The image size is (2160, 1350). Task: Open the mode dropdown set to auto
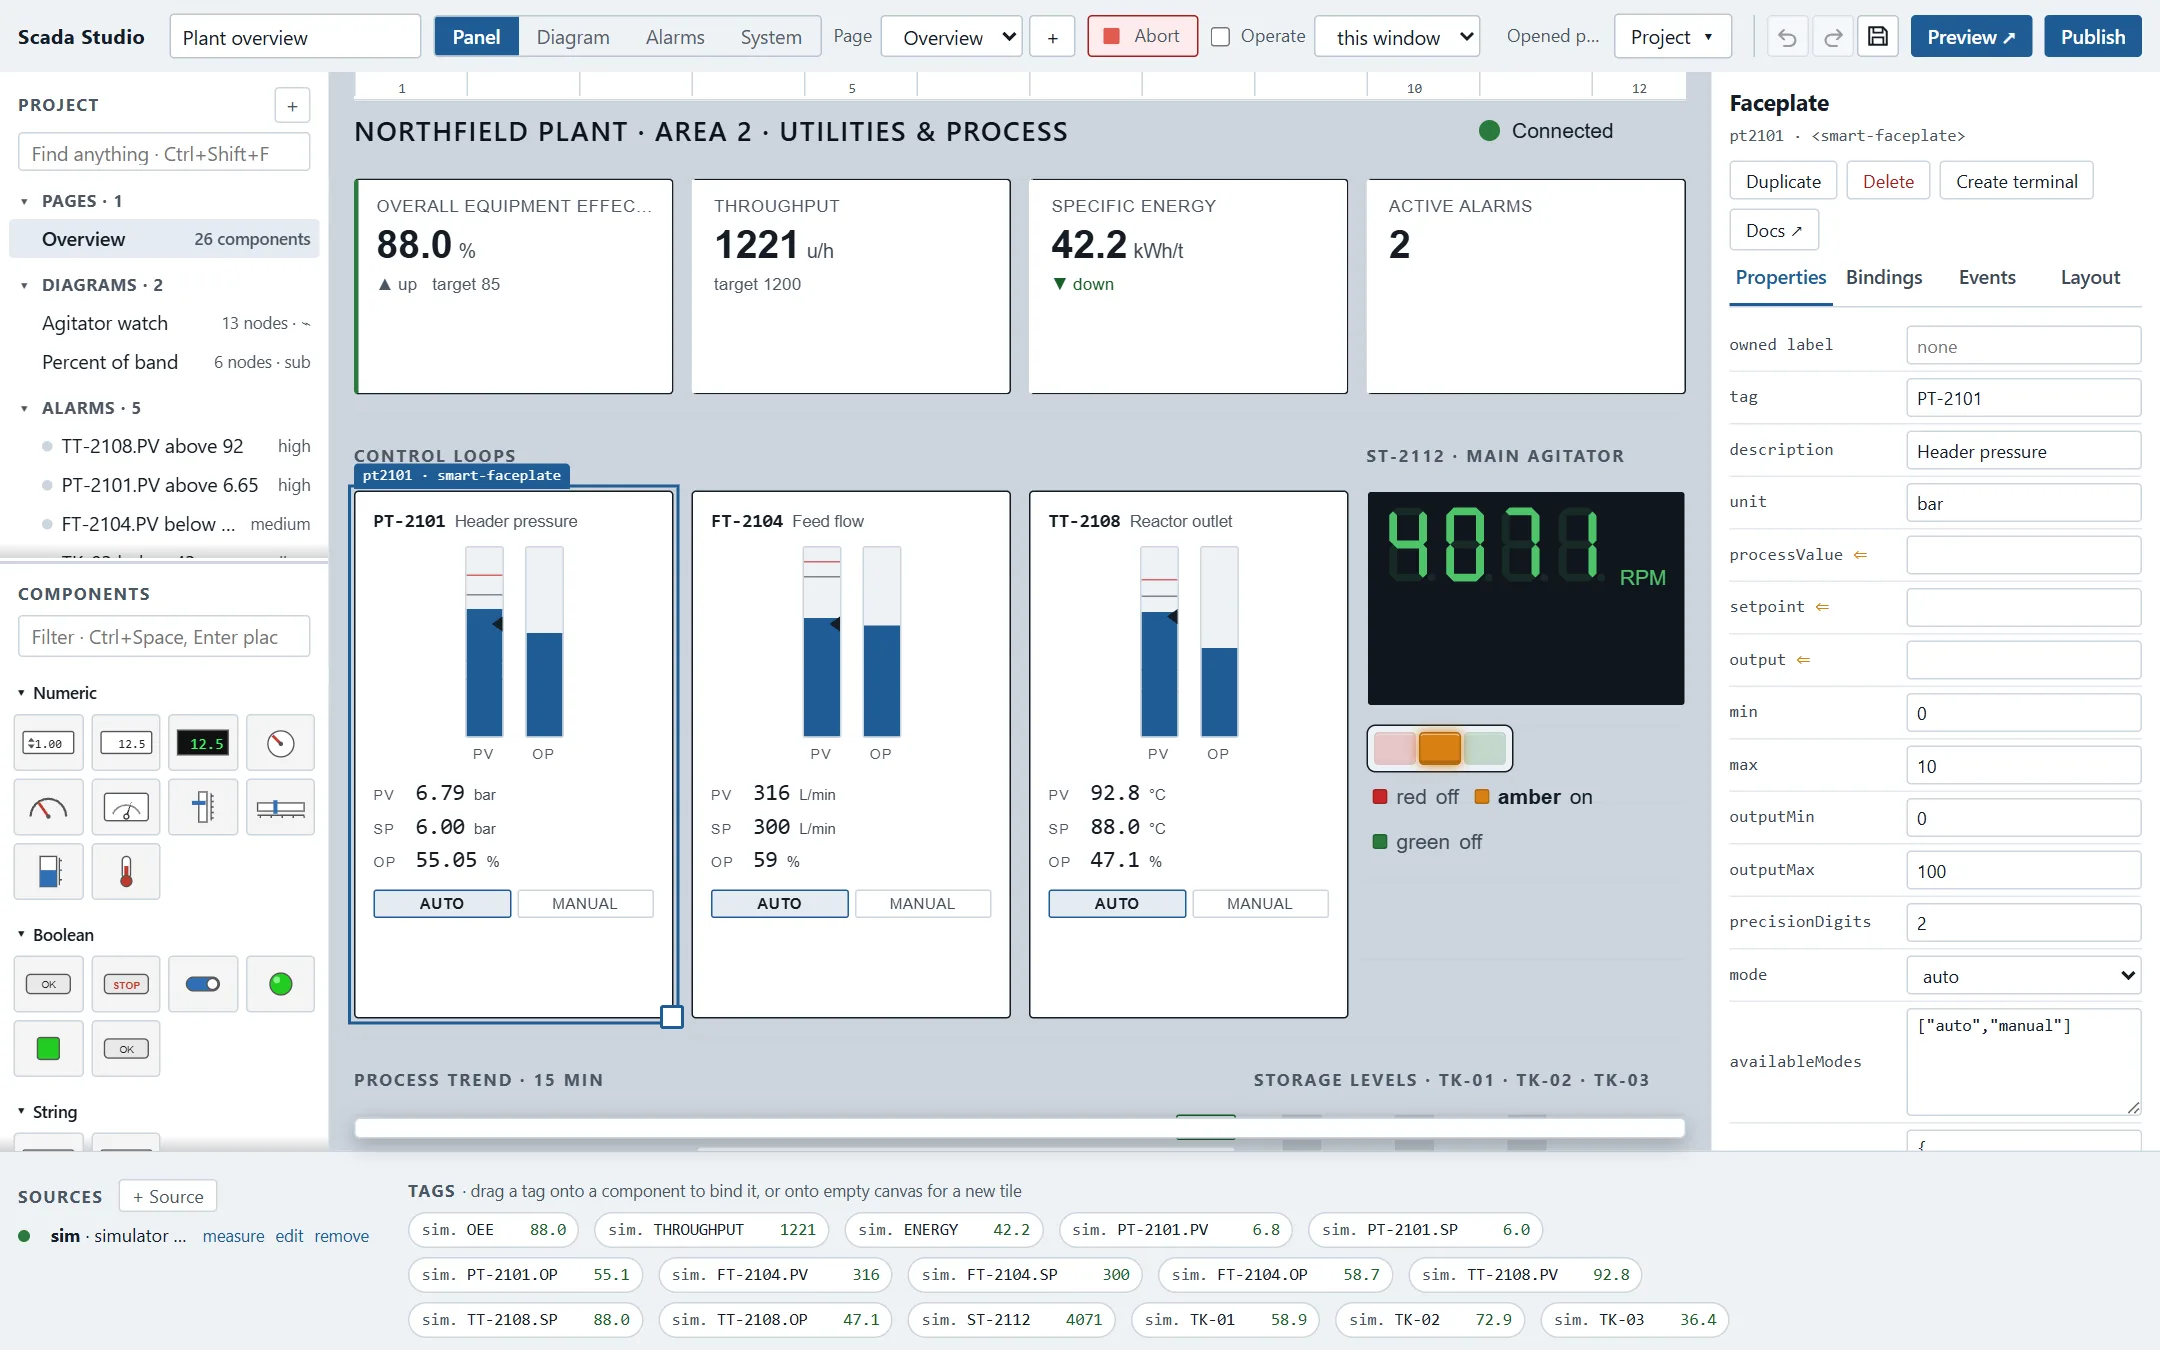point(2024,976)
